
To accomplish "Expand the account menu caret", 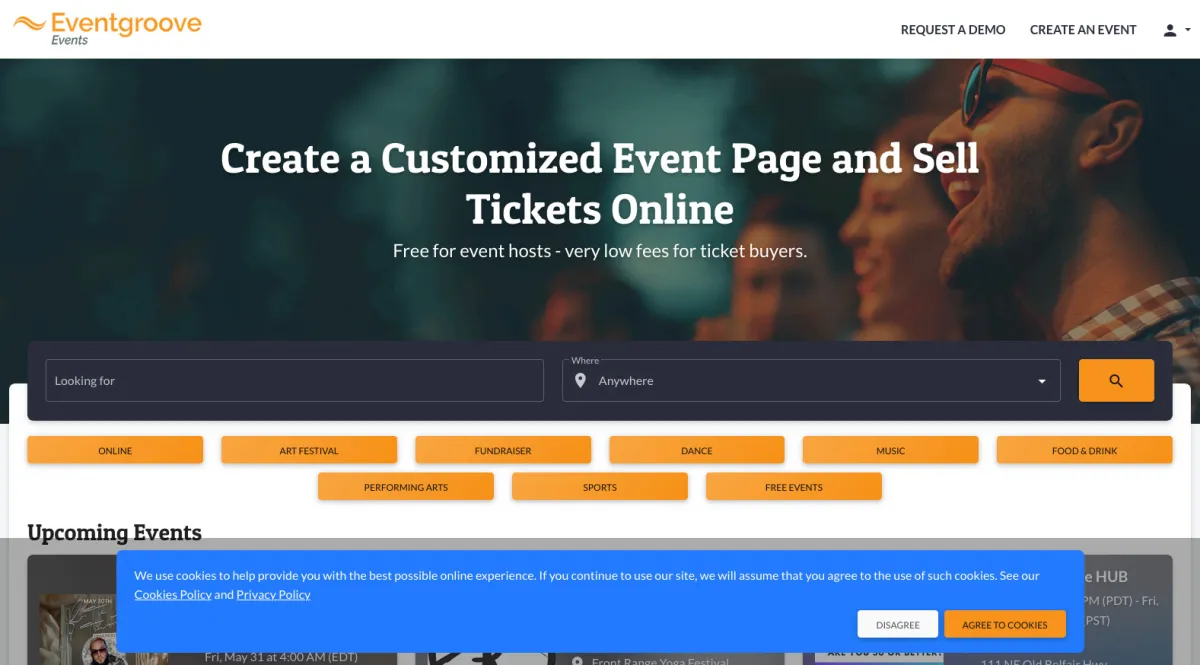I will tap(1188, 30).
